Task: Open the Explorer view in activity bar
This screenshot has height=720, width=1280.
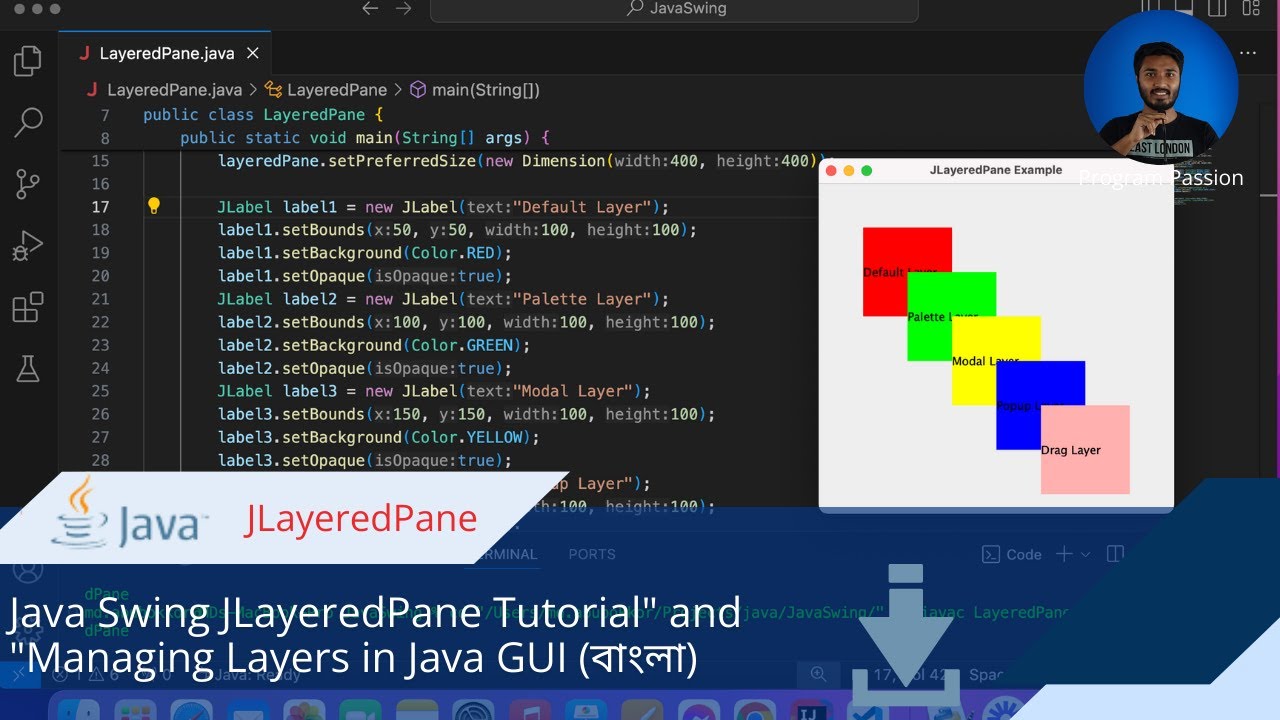Action: coord(28,61)
